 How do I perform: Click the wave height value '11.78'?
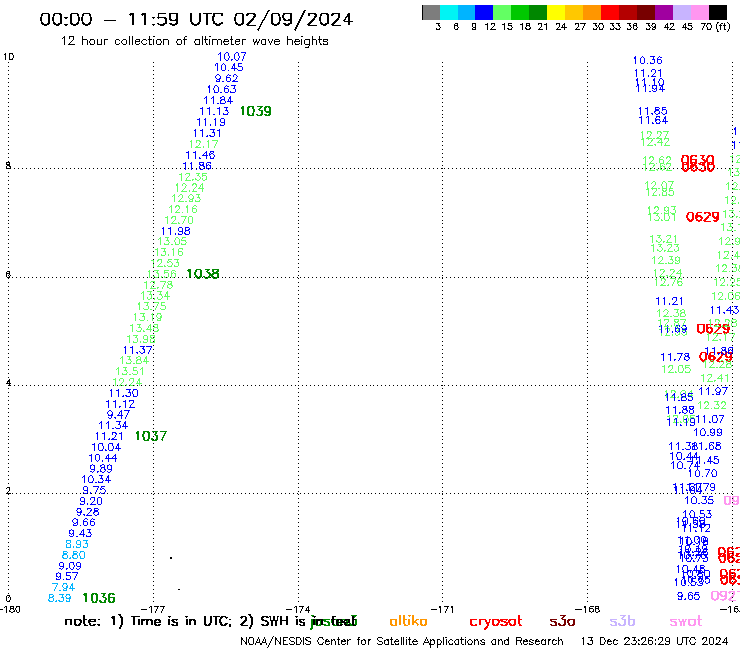coord(675,357)
